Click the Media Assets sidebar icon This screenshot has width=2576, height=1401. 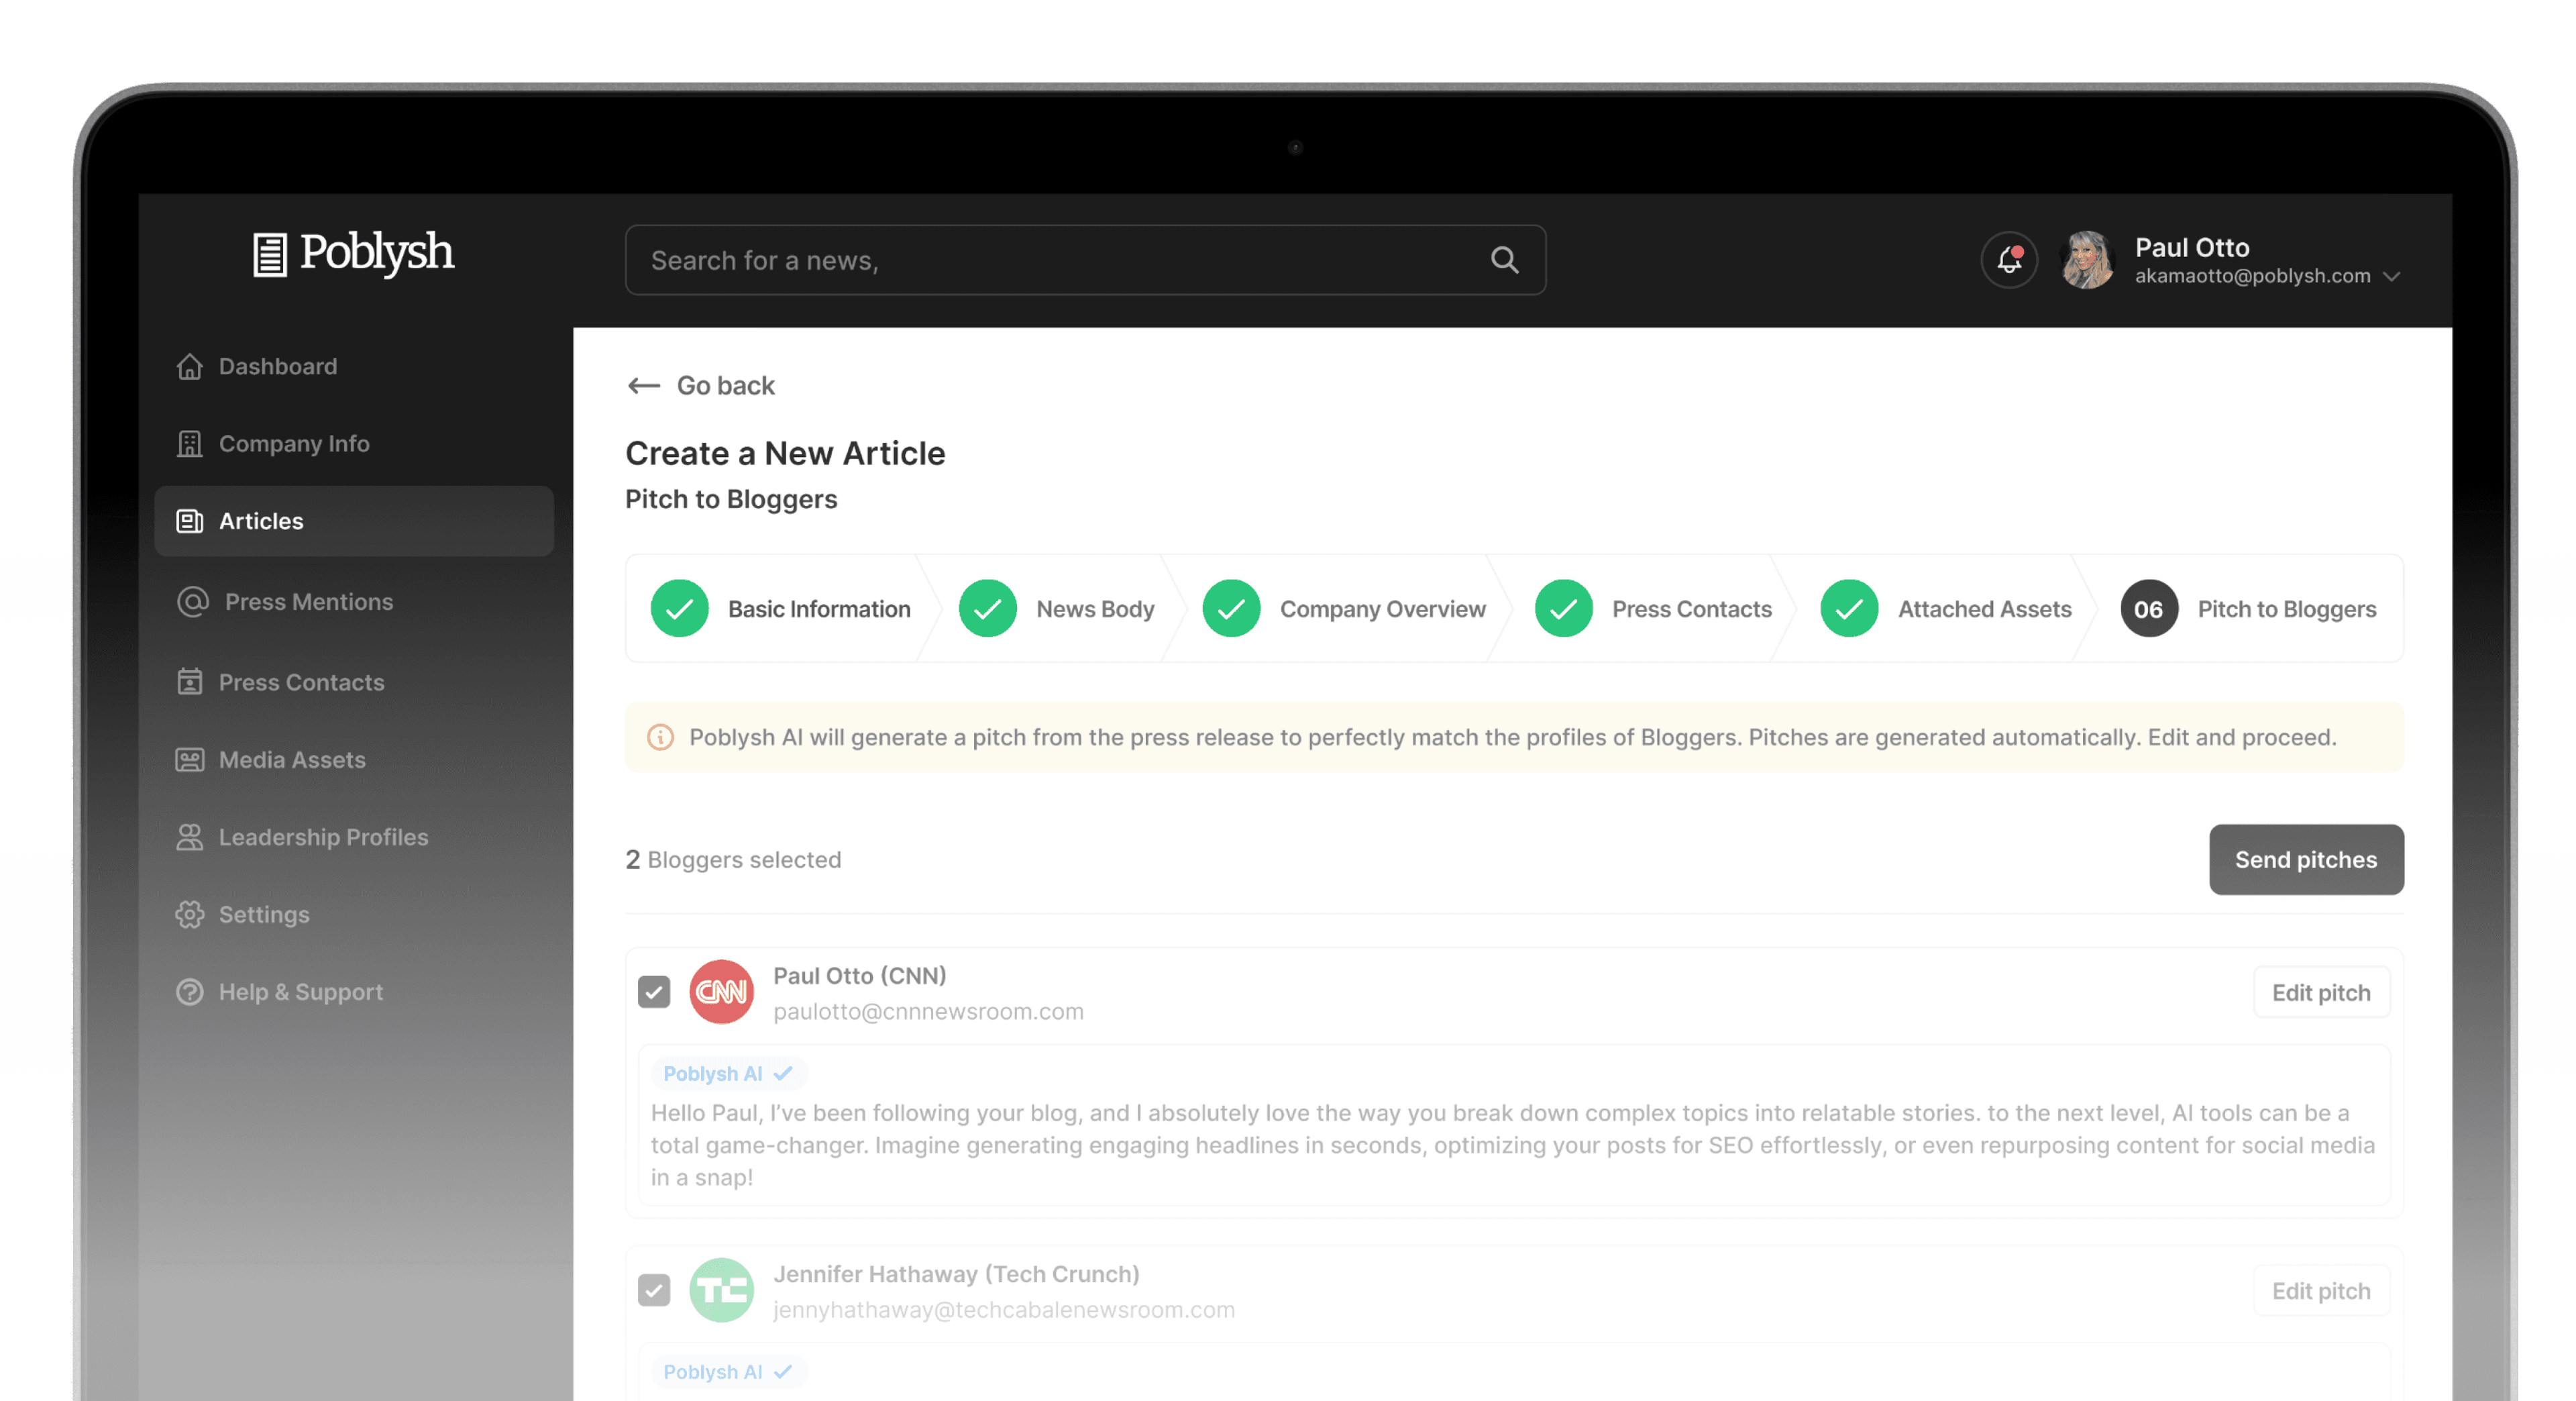[x=190, y=760]
